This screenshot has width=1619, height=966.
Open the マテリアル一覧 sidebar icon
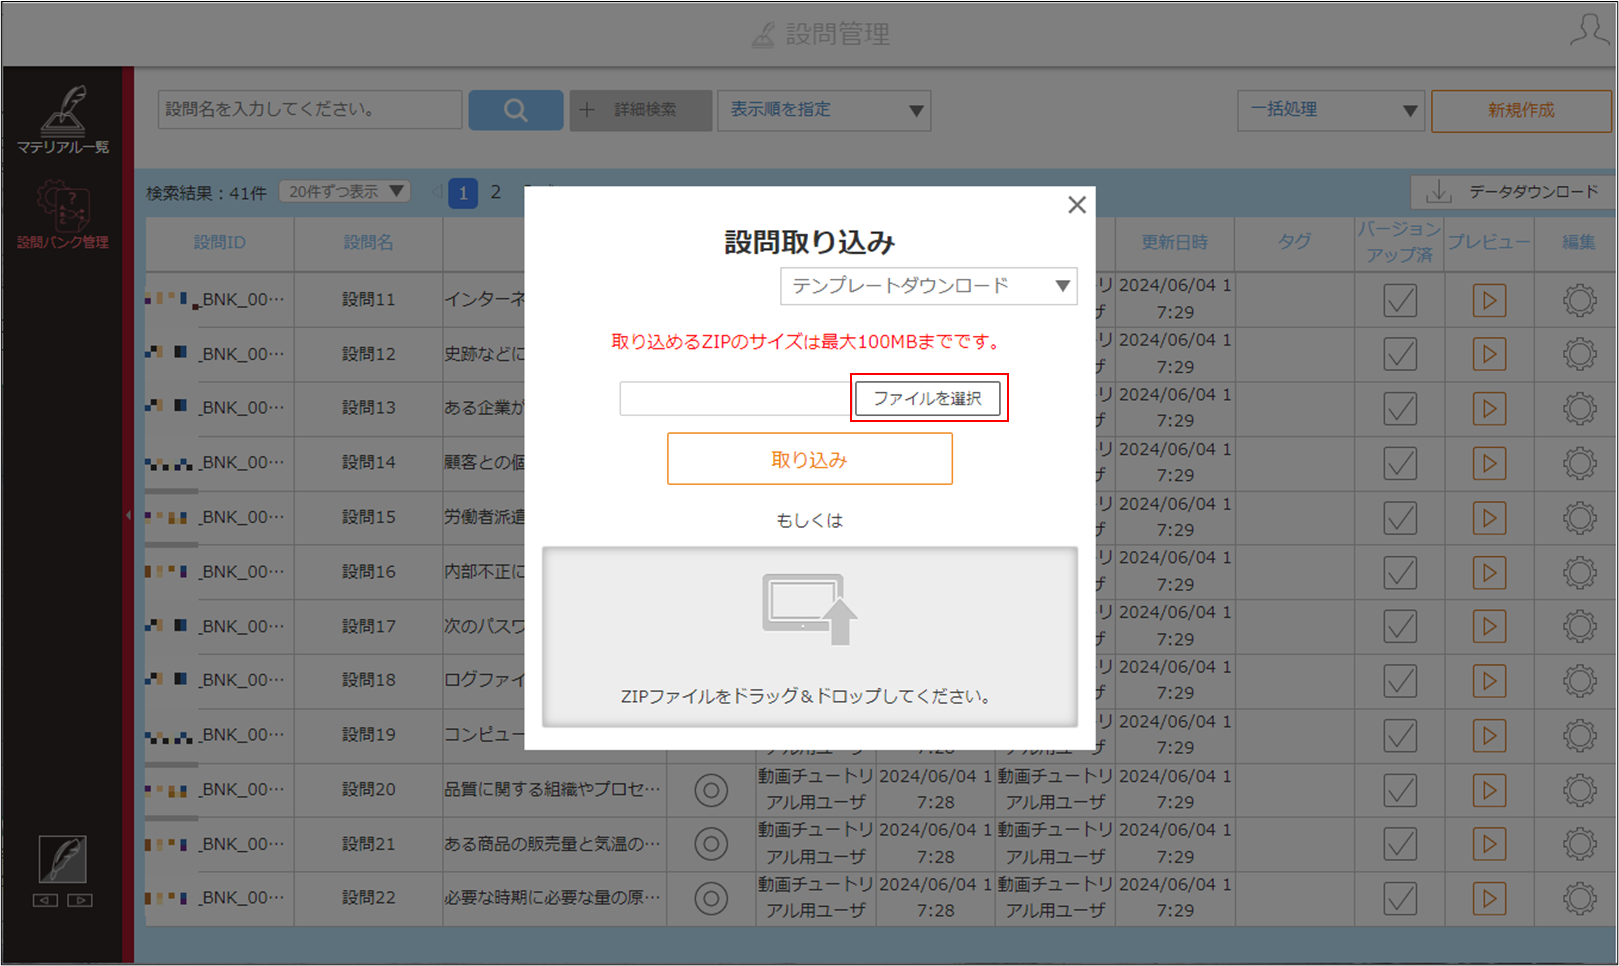pos(62,120)
